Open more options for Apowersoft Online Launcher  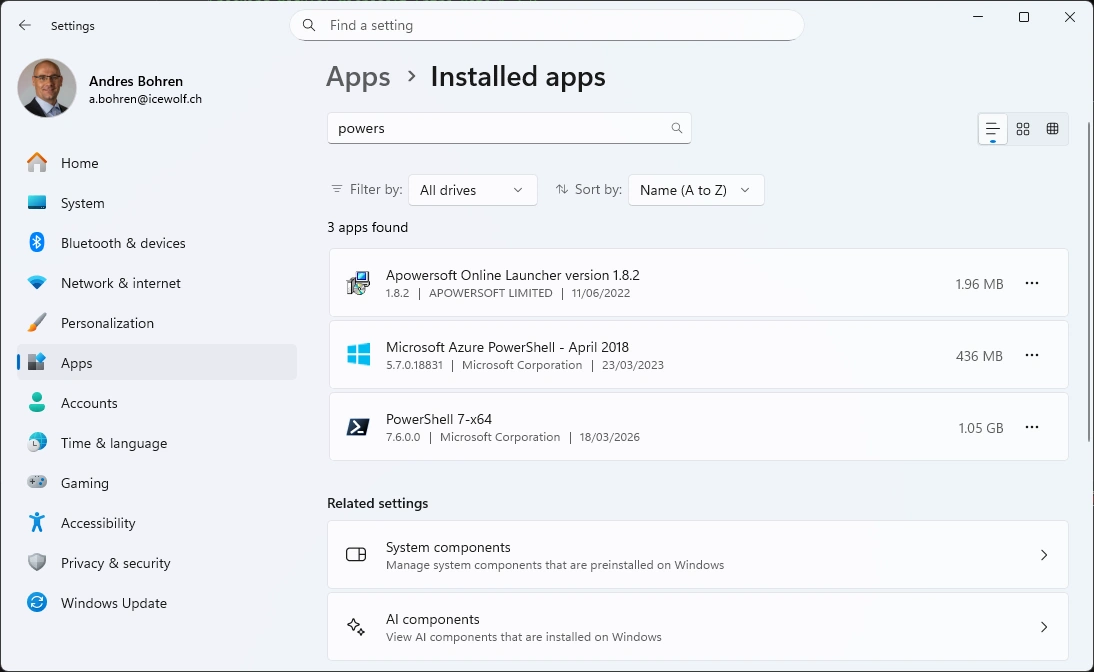click(x=1032, y=283)
